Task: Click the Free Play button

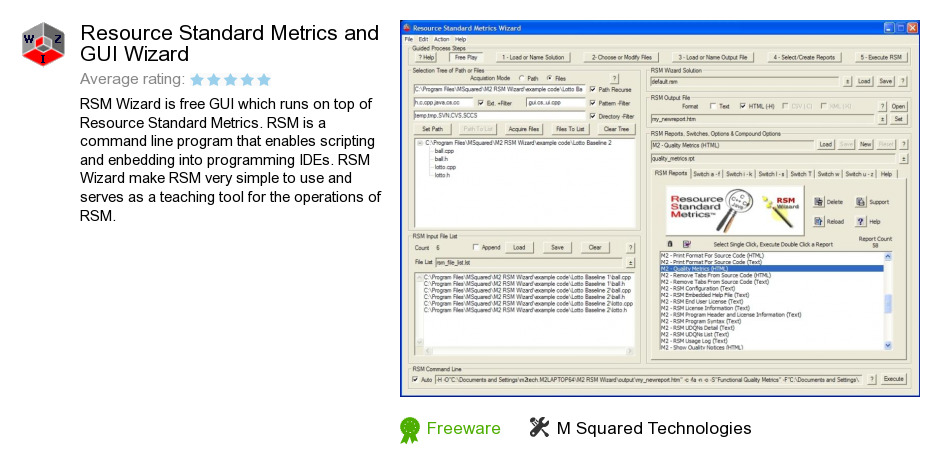Action: (x=466, y=58)
